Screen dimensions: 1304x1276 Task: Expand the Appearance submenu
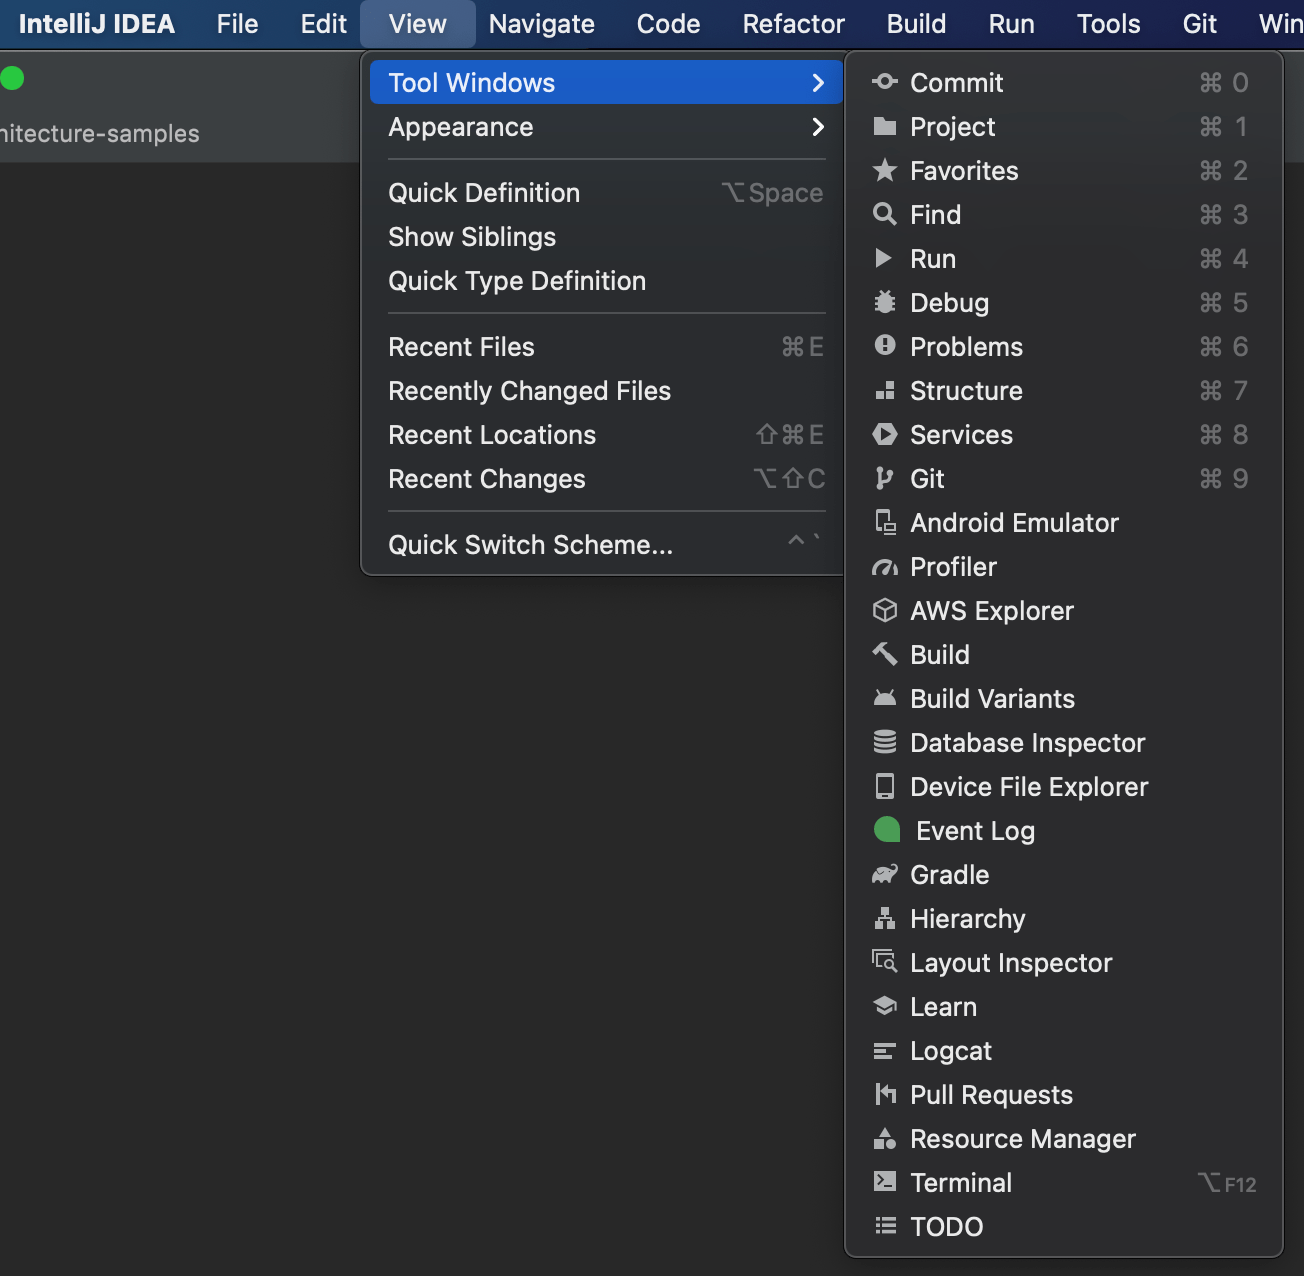pyautogui.click(x=461, y=127)
